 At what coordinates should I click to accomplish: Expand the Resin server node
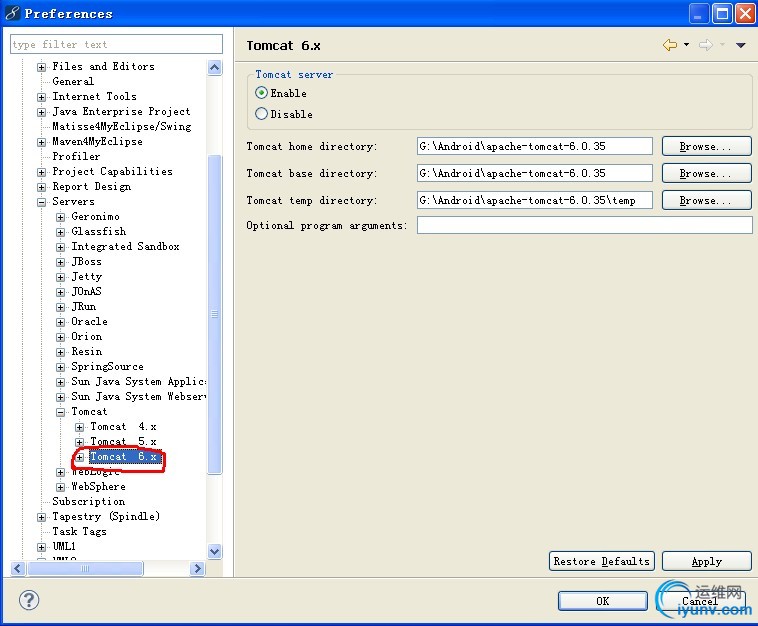[x=60, y=352]
